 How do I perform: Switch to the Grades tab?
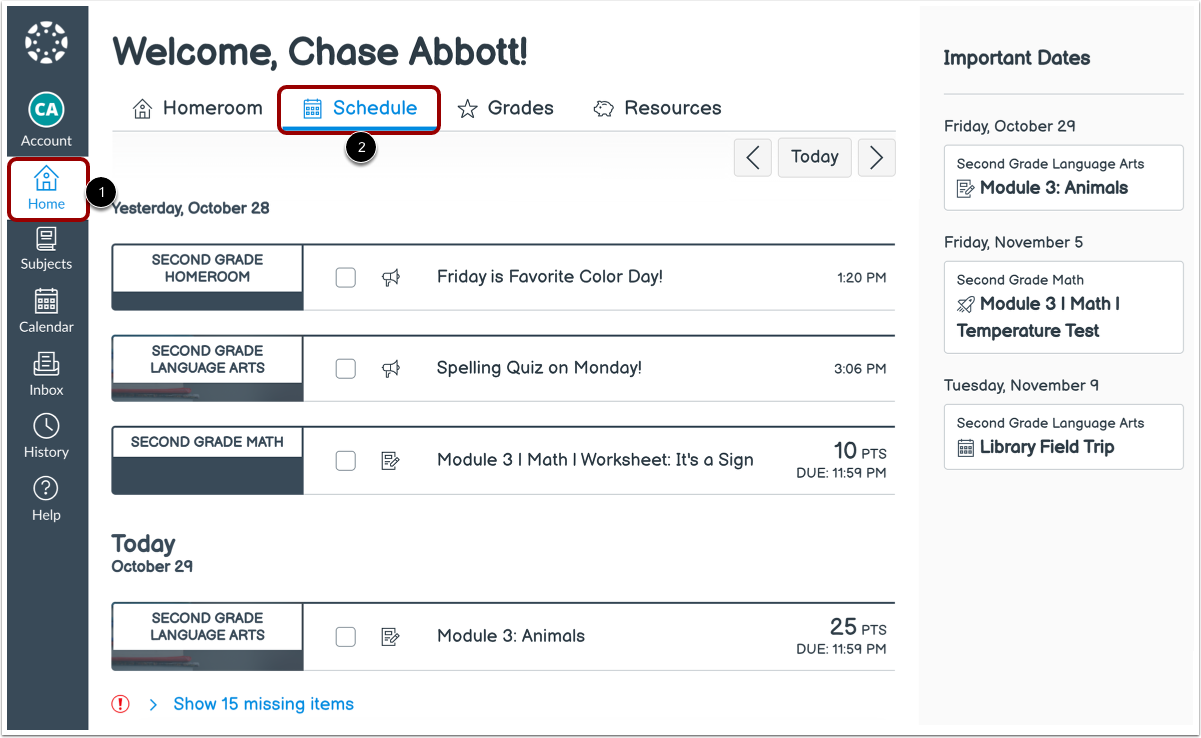(505, 108)
